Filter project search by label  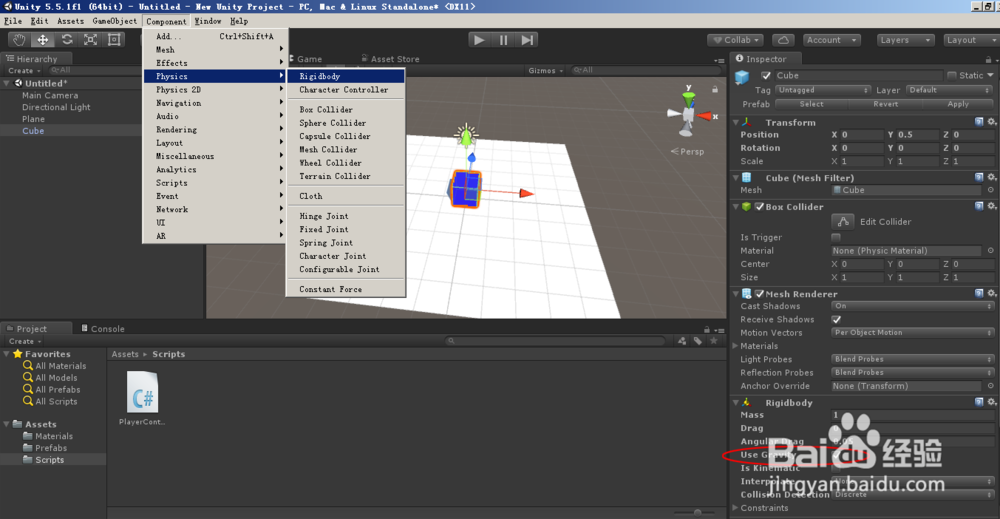[x=698, y=341]
